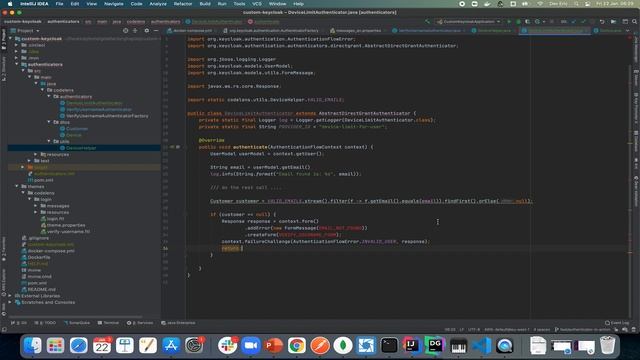Open the Refactor menu
This screenshot has height=360, width=640.
coord(183,4)
